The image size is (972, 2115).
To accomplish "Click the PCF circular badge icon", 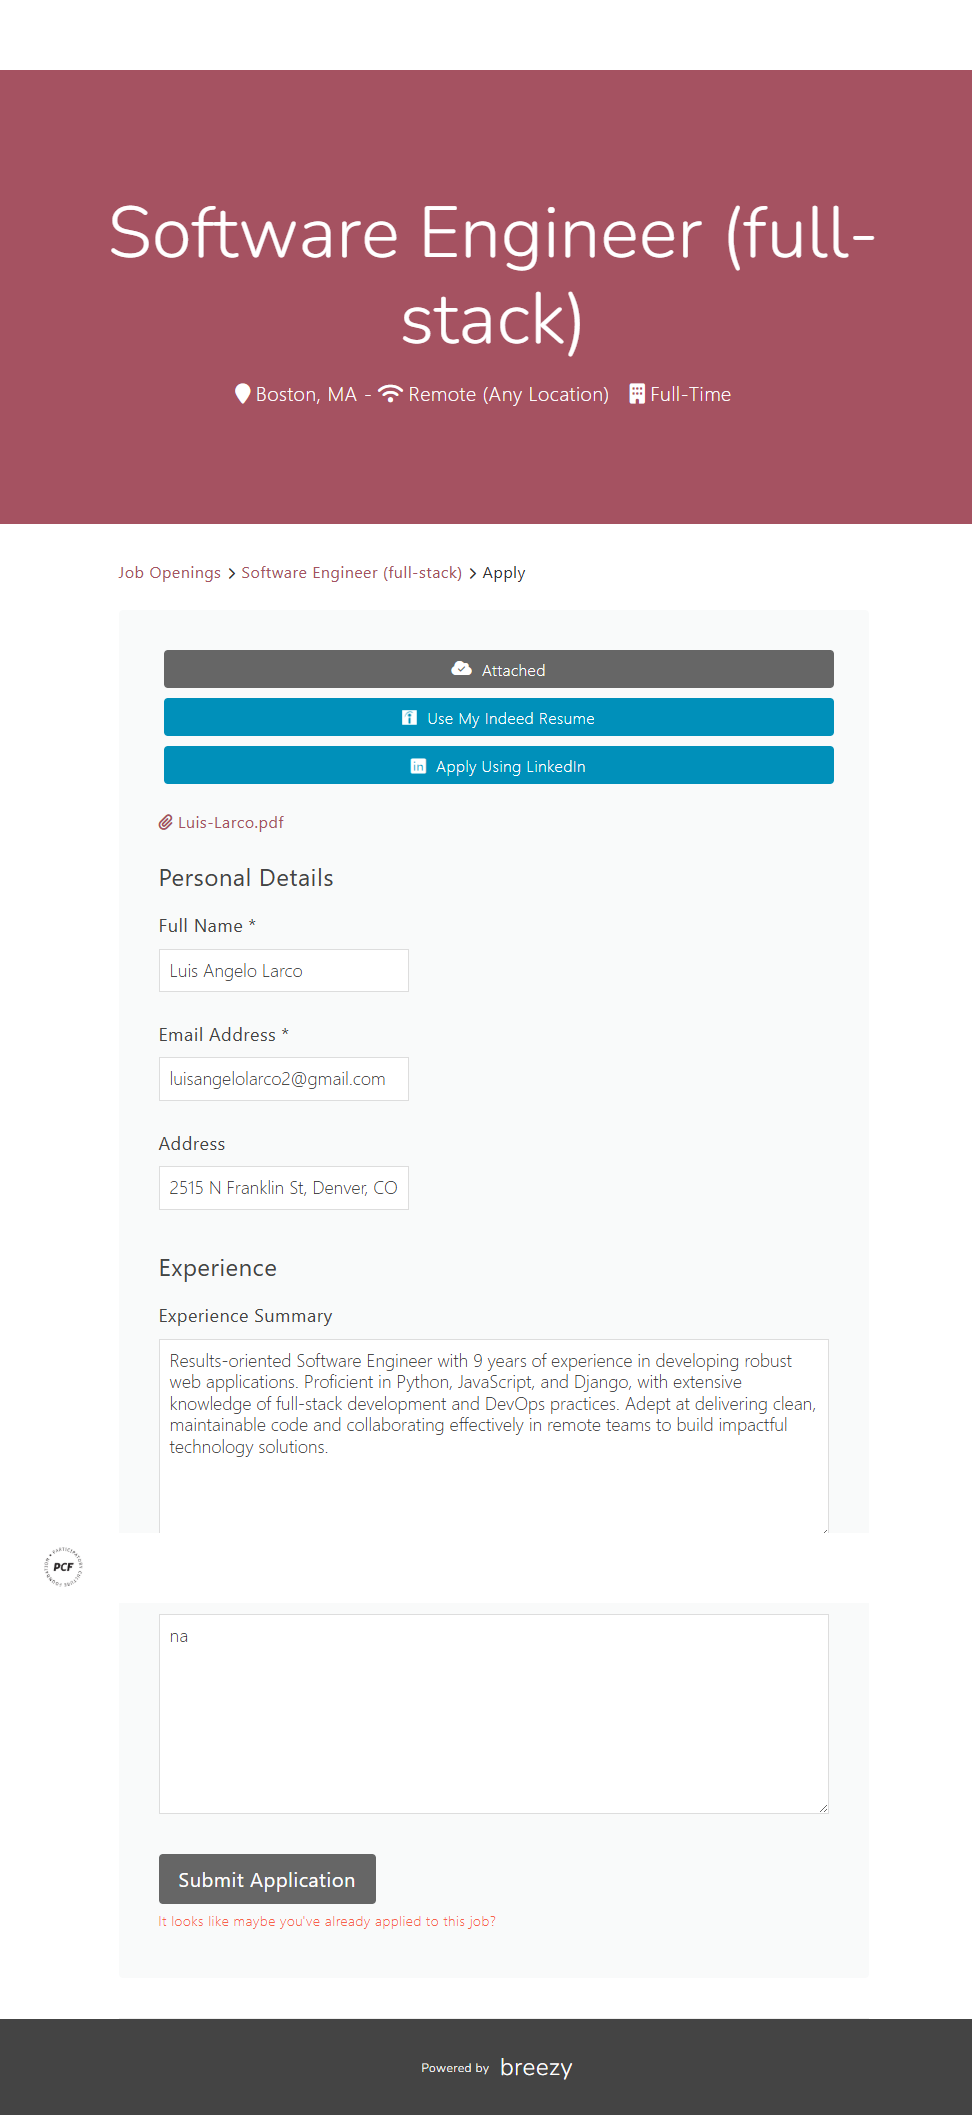I will 63,1567.
